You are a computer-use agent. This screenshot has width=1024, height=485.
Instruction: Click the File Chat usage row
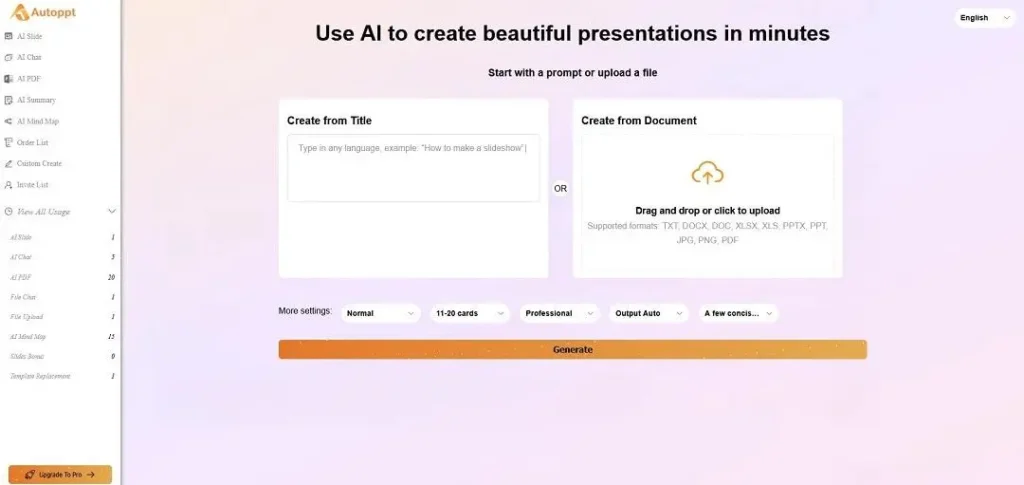[62, 297]
